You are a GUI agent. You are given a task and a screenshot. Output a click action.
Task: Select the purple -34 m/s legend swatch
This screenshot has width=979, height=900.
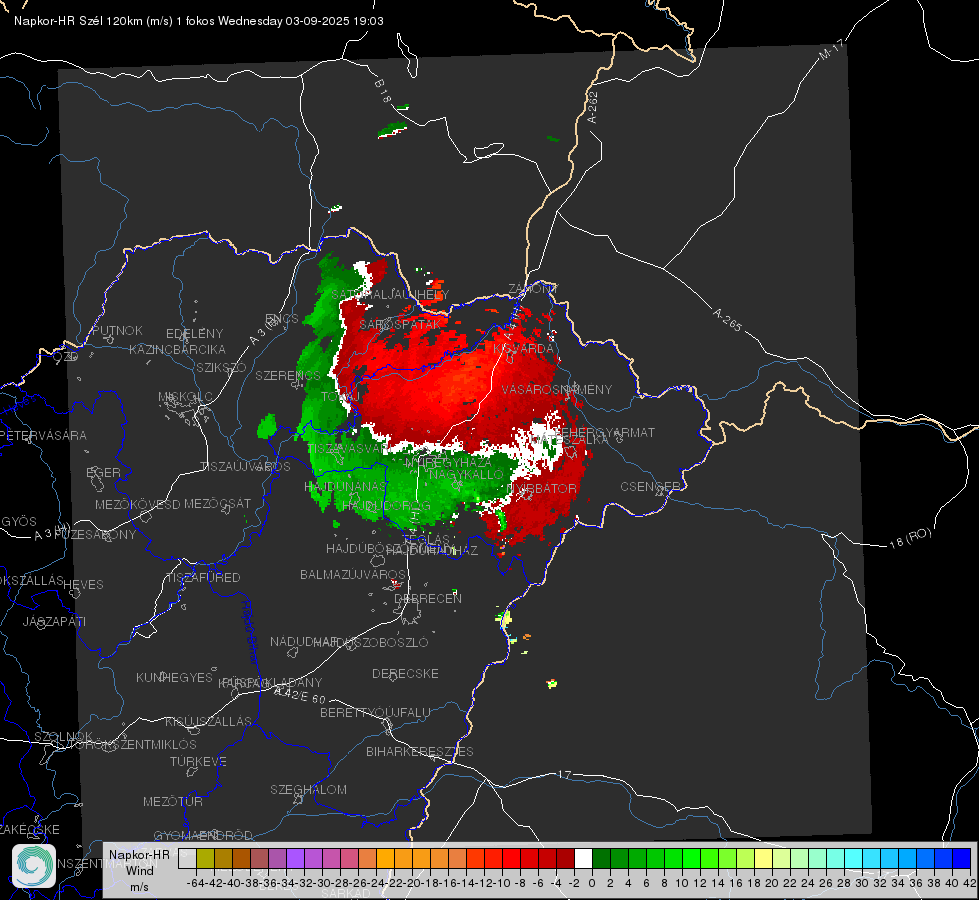click(295, 858)
